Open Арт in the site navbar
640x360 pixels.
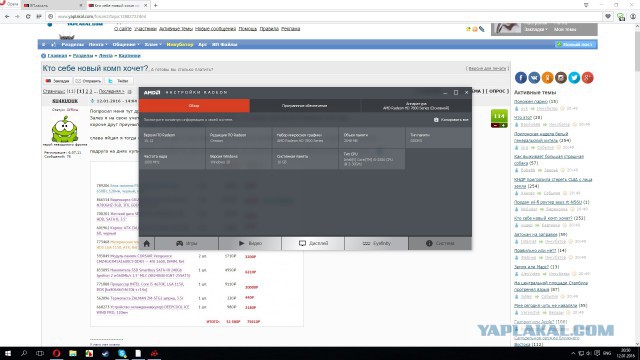coord(202,44)
